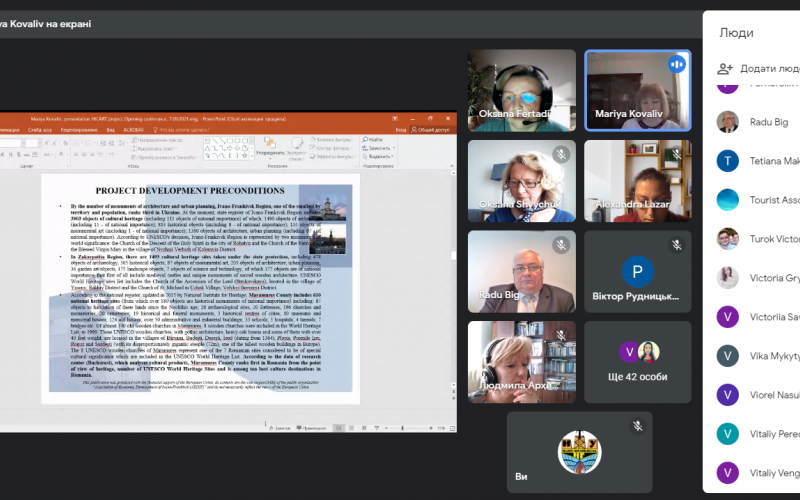Select normal view button in PowerPoint status bar

[x=338, y=428]
